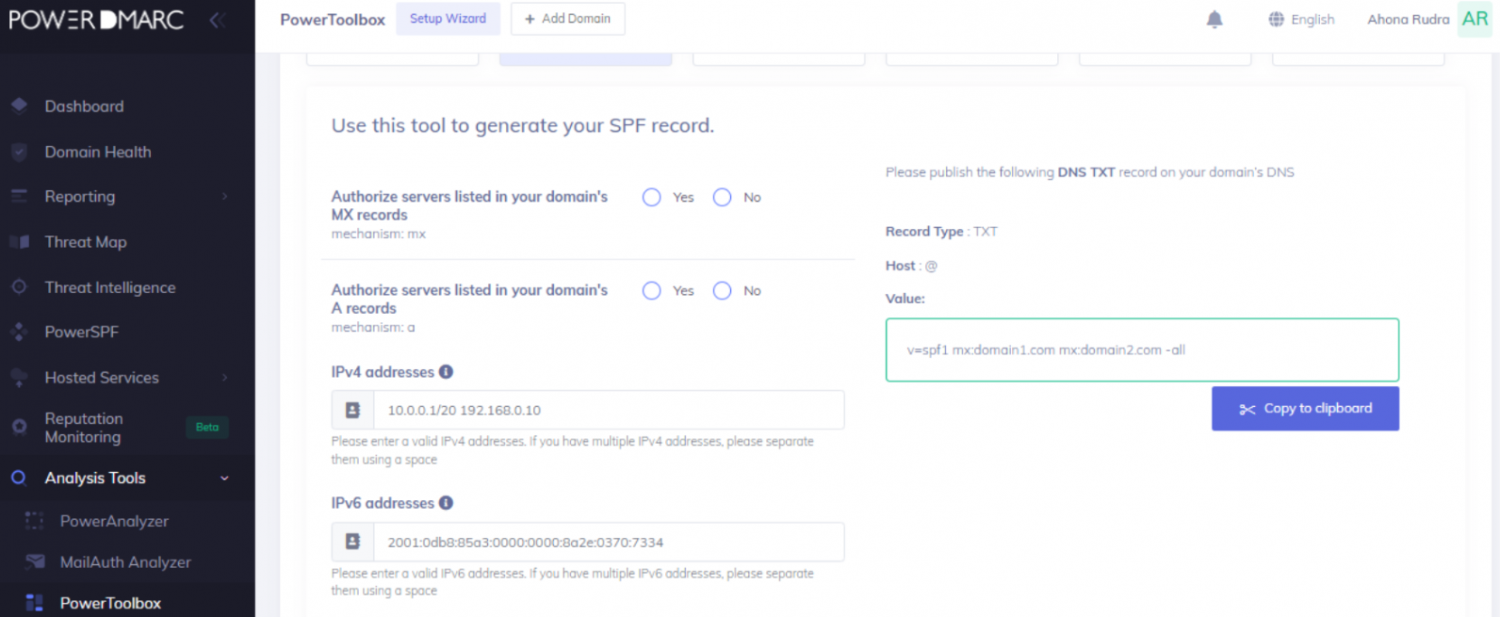Screen dimensions: 1500x617
Task: Click the IPv6 addresses info icon
Action: tap(446, 502)
